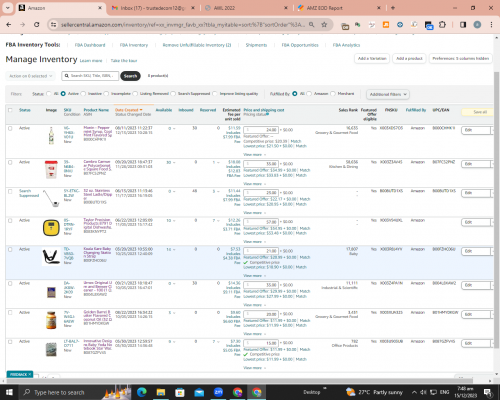Switch to the AMZ EOD Report tab

click(339, 8)
